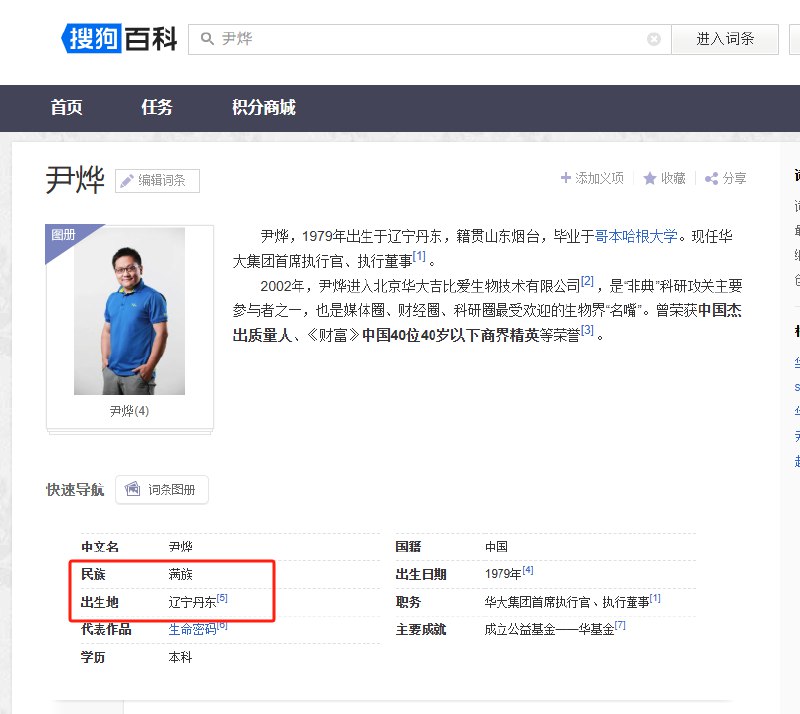Open reference [1] after 执行董事 in the intro
Screen dimensions: 800x714
pos(419,256)
